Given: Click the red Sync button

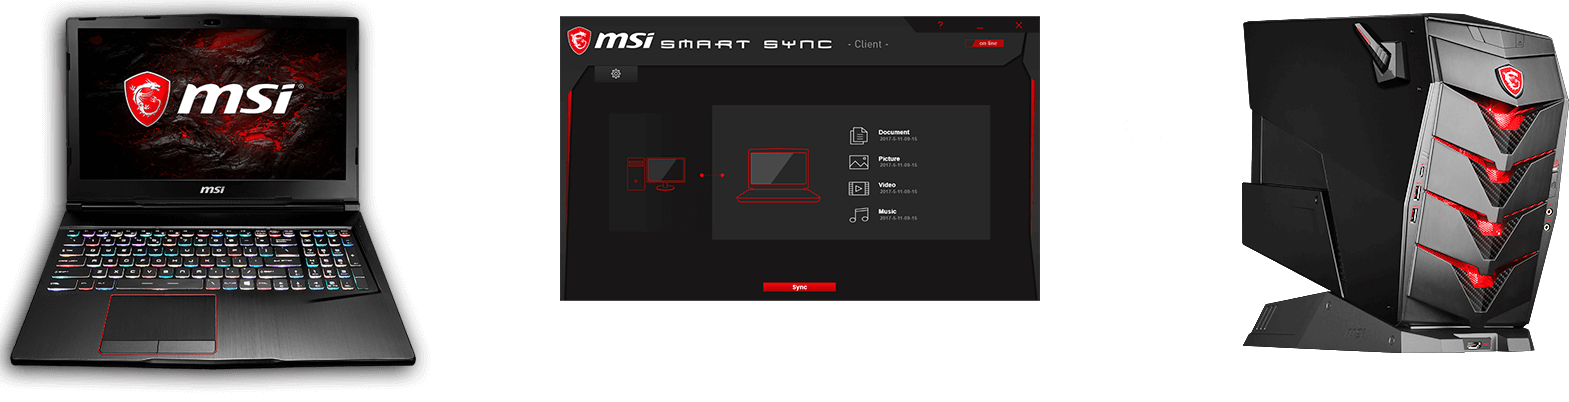Looking at the screenshot, I should tap(799, 287).
